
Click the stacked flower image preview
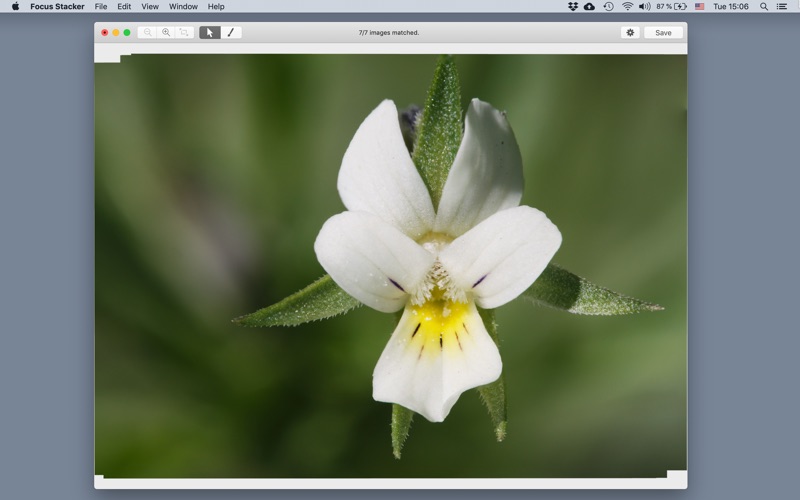point(391,266)
